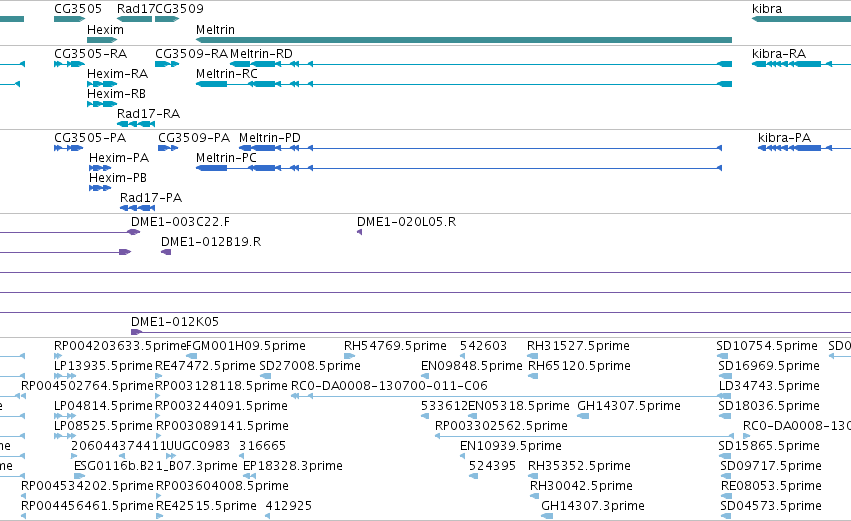This screenshot has height=521, width=851.
Task: Click the RH54769.5prime EST label
Action: pos(395,346)
